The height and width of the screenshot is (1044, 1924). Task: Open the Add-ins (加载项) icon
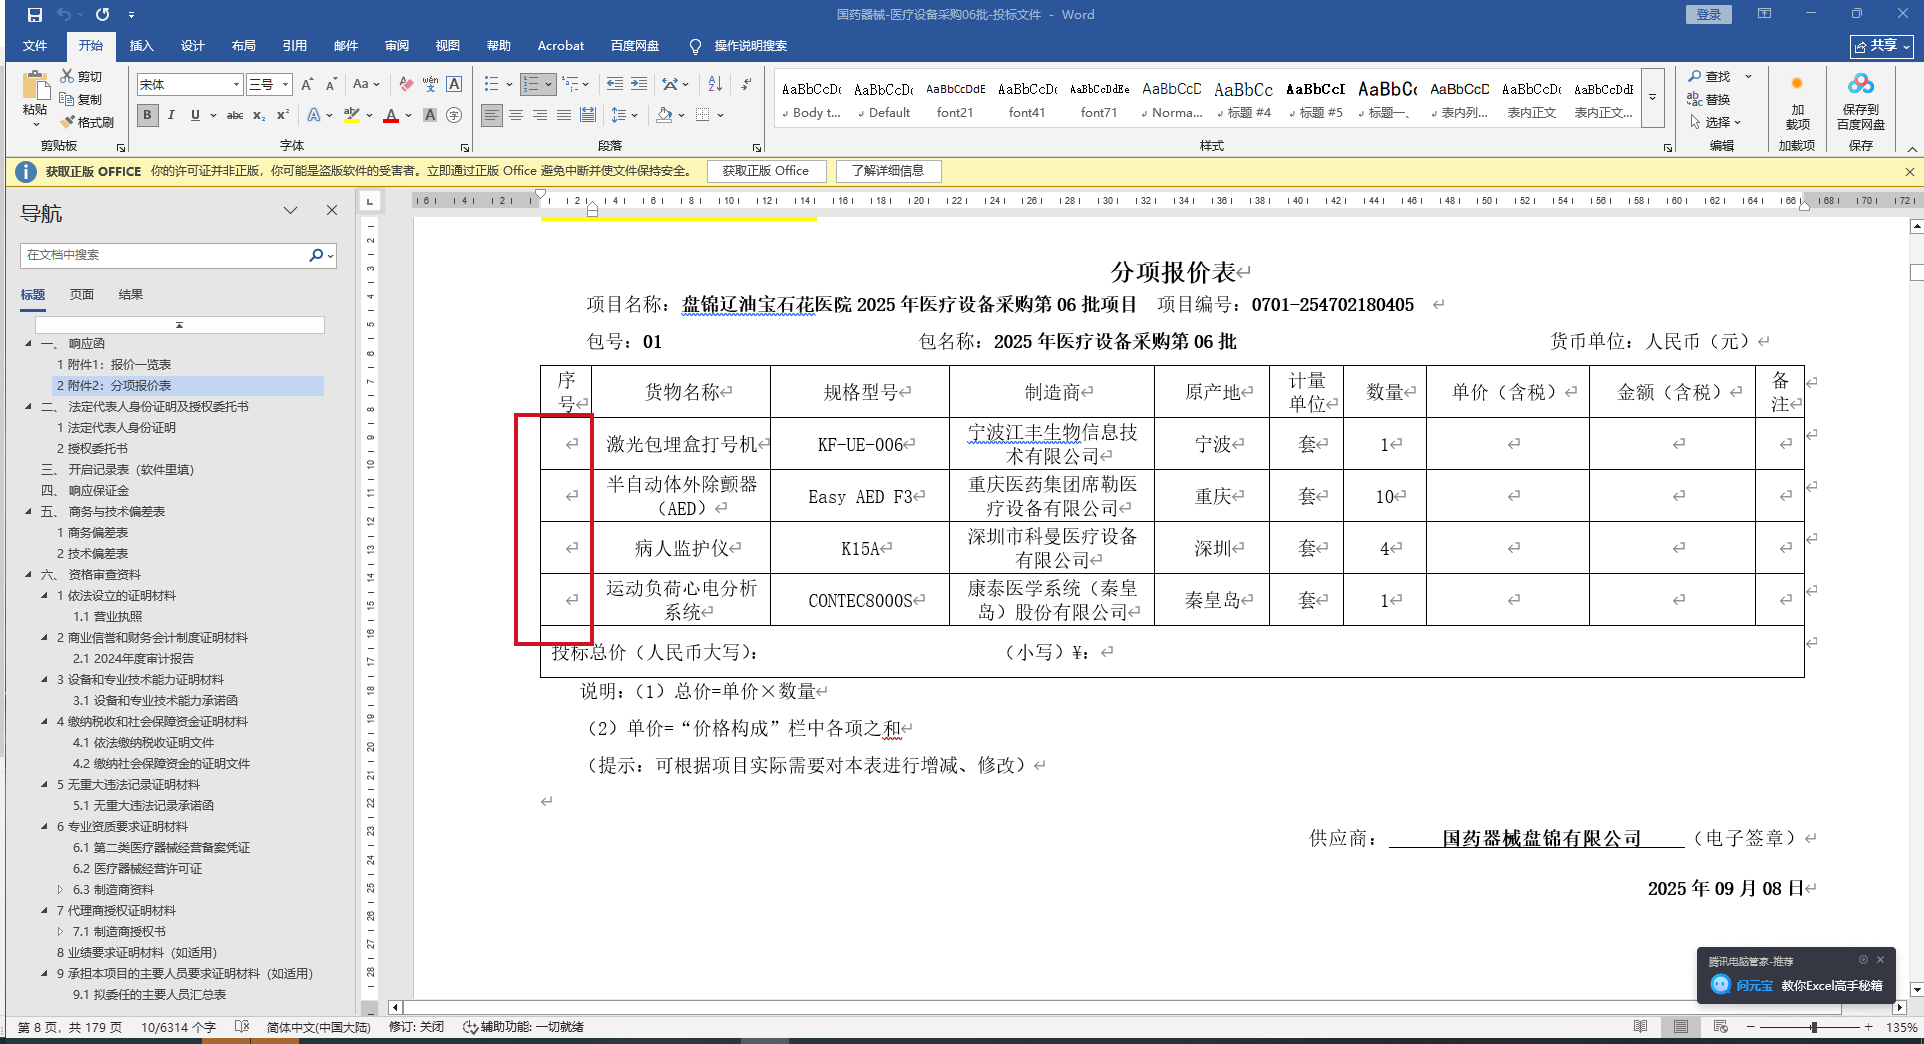point(1797,84)
